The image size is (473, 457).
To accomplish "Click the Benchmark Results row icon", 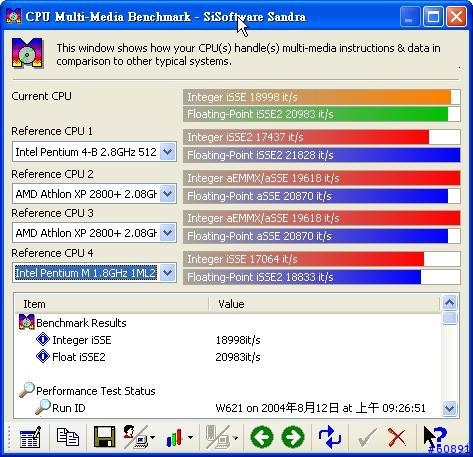I will coord(27,322).
